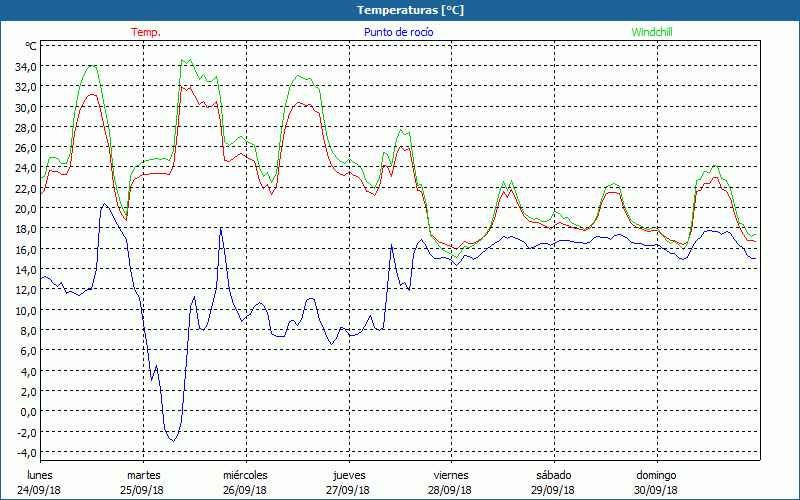This screenshot has height=500, width=800.
Task: Click the miércoles day label
Action: pos(245,475)
